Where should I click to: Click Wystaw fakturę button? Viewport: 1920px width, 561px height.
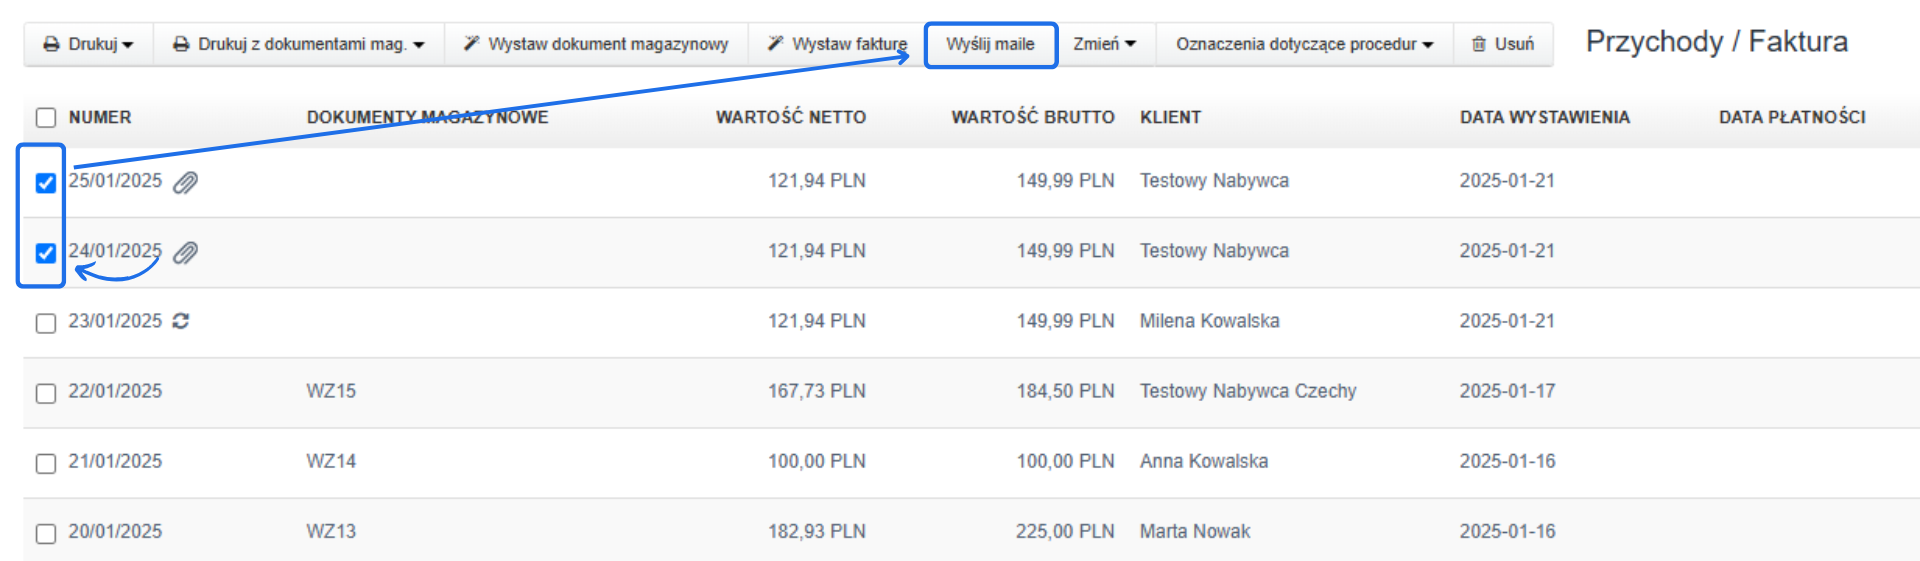pos(836,44)
